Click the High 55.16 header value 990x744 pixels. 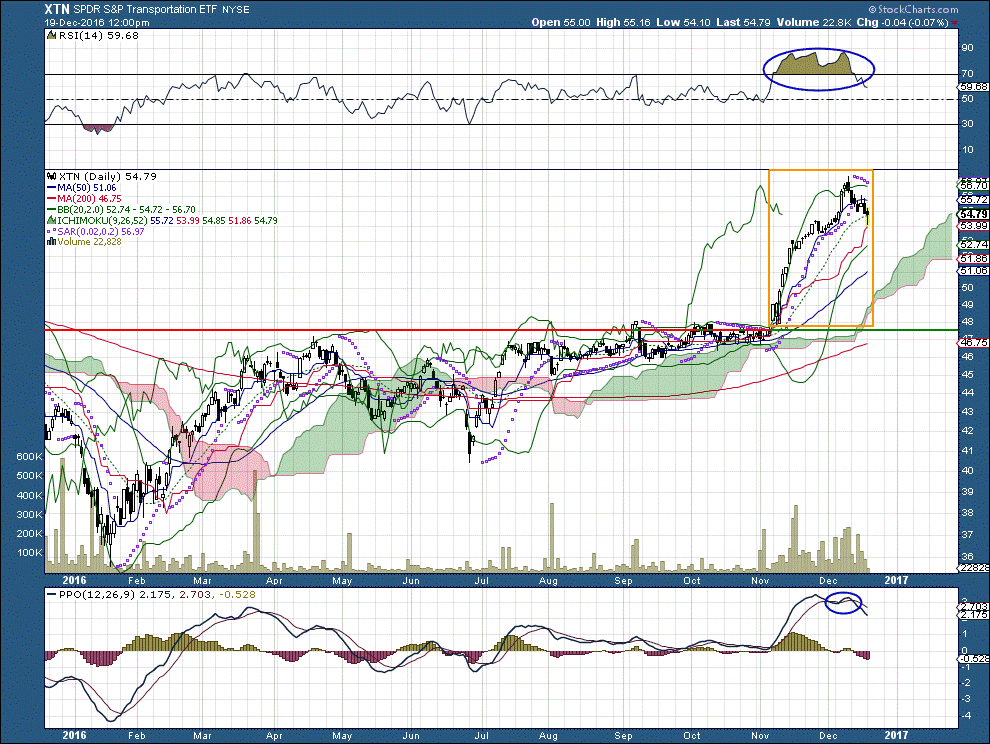(x=623, y=22)
